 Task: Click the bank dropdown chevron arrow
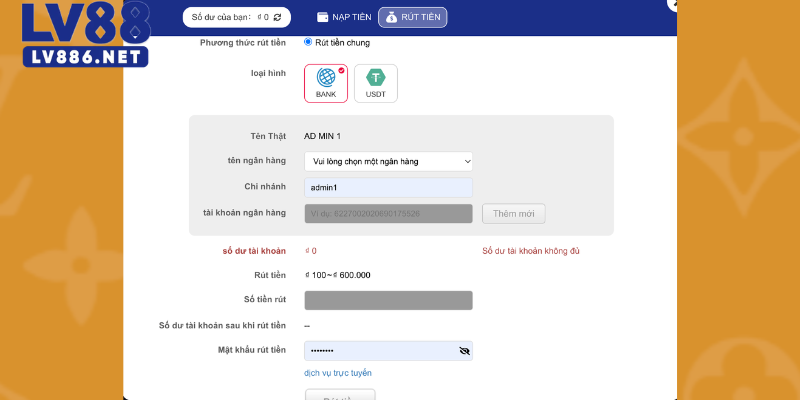pos(466,161)
